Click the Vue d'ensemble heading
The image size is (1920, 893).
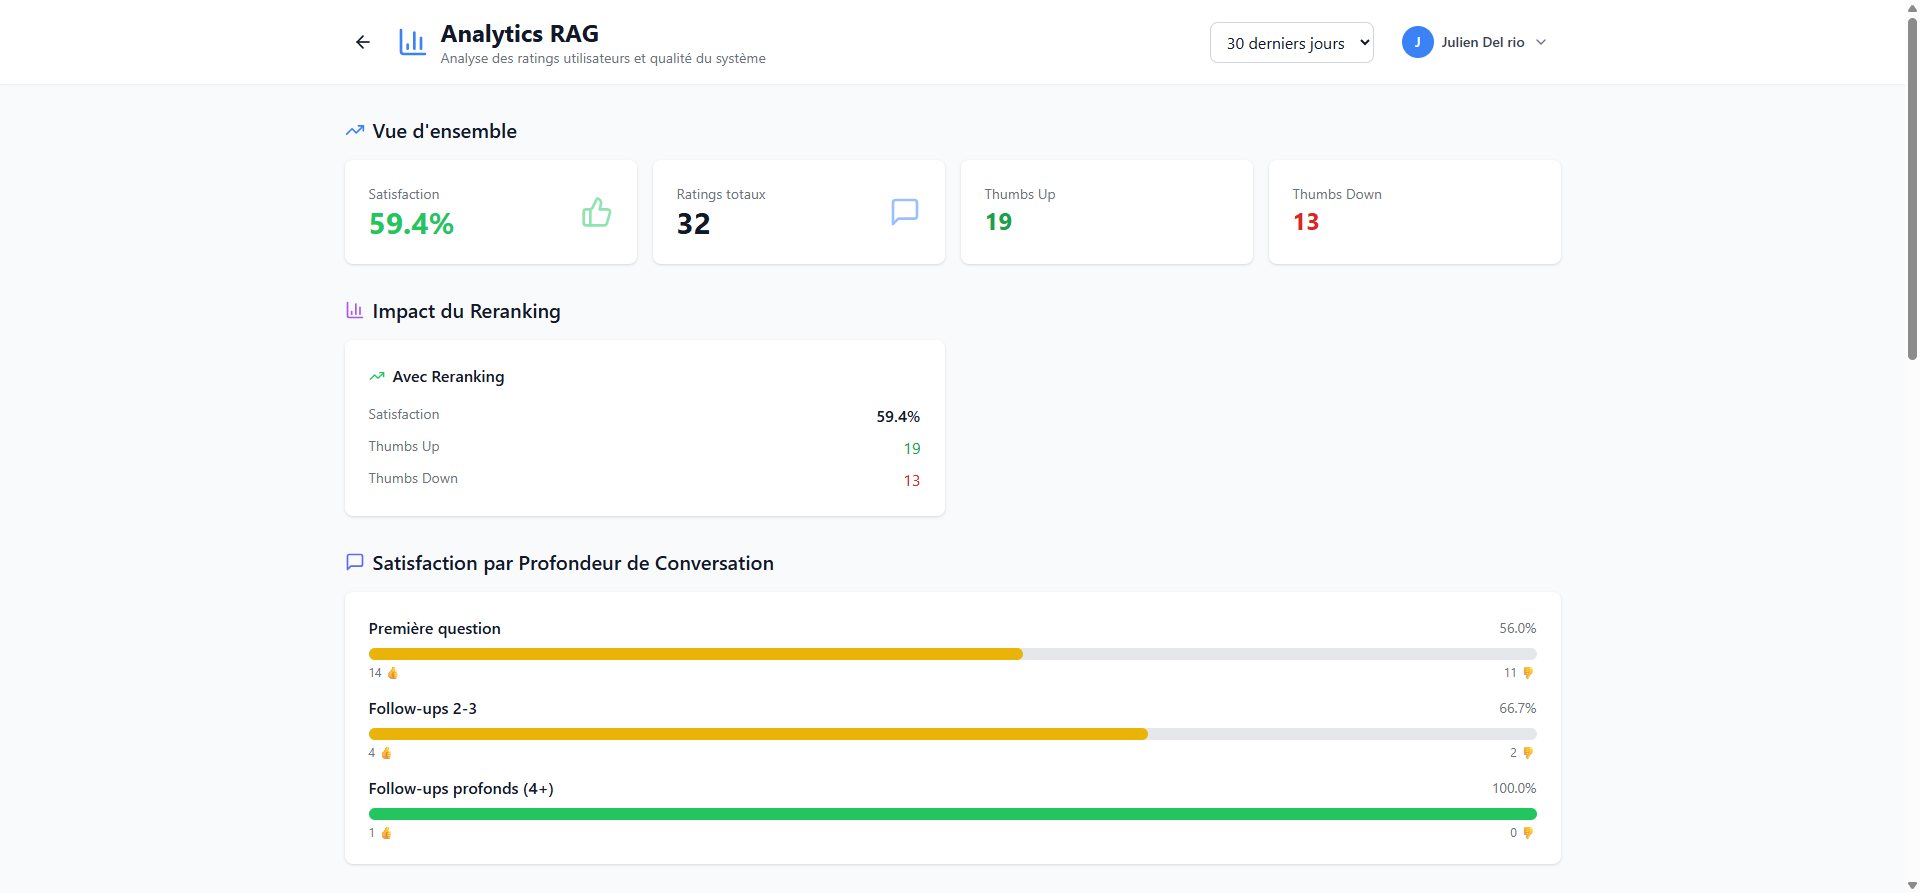[444, 131]
